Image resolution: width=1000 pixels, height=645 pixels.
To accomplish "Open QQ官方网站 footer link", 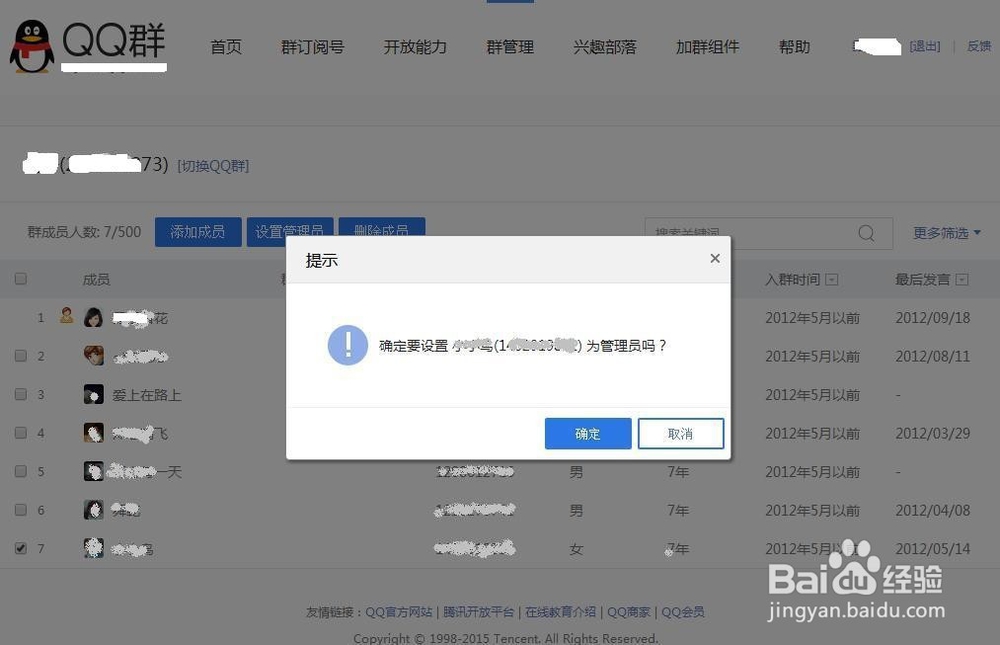I will [399, 612].
